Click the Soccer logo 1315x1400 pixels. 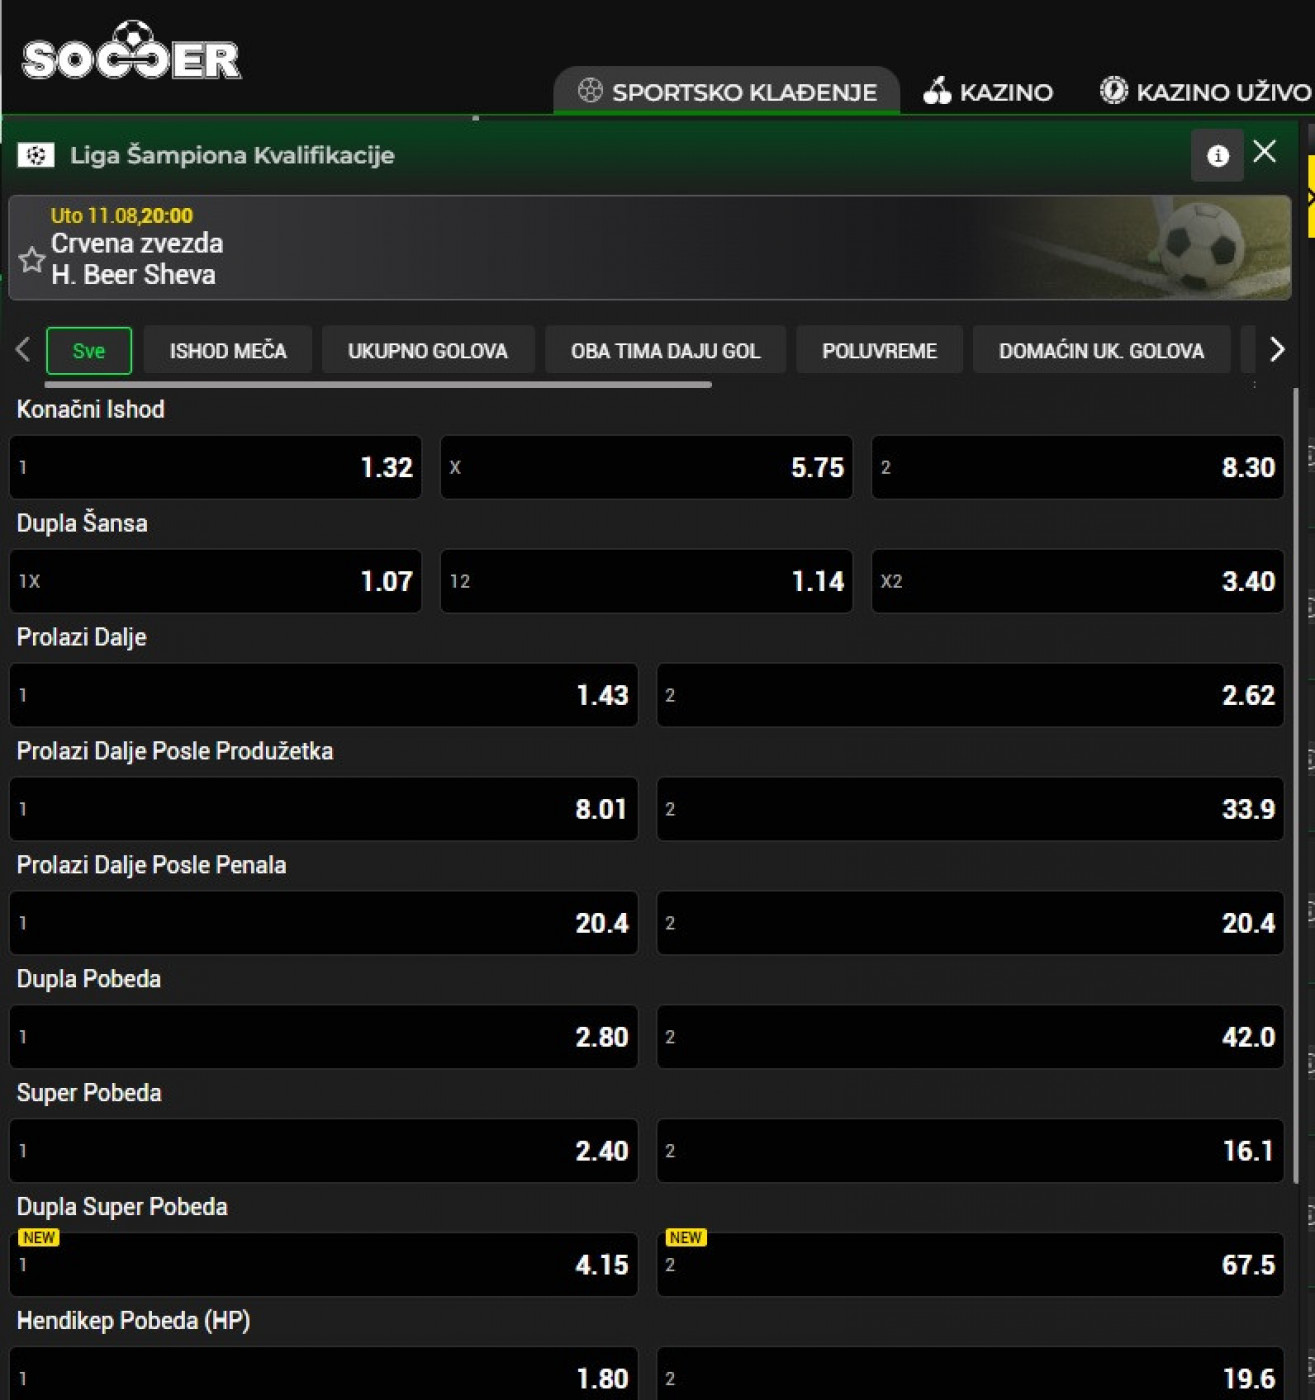[131, 52]
